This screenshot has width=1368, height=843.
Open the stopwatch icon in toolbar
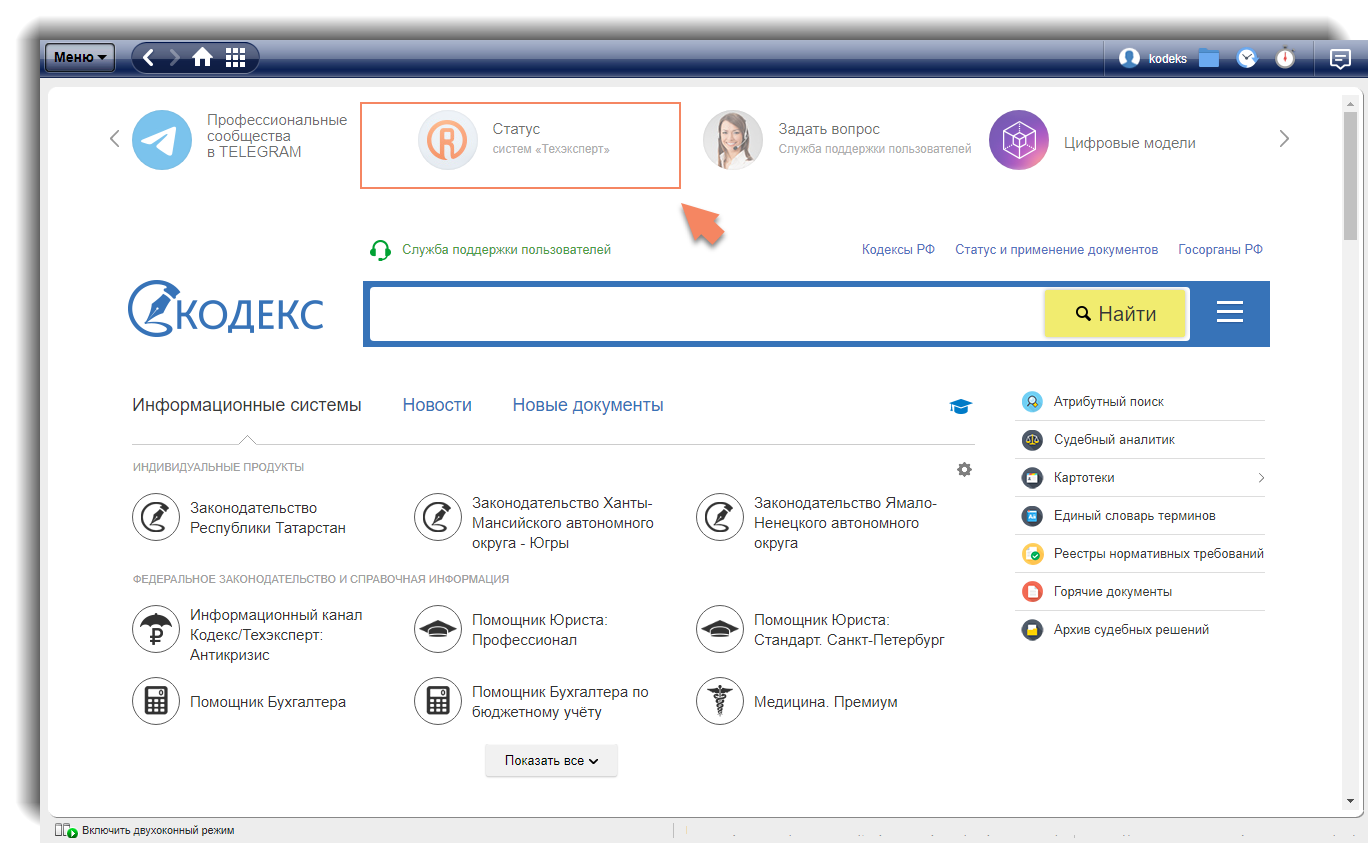click(1285, 59)
